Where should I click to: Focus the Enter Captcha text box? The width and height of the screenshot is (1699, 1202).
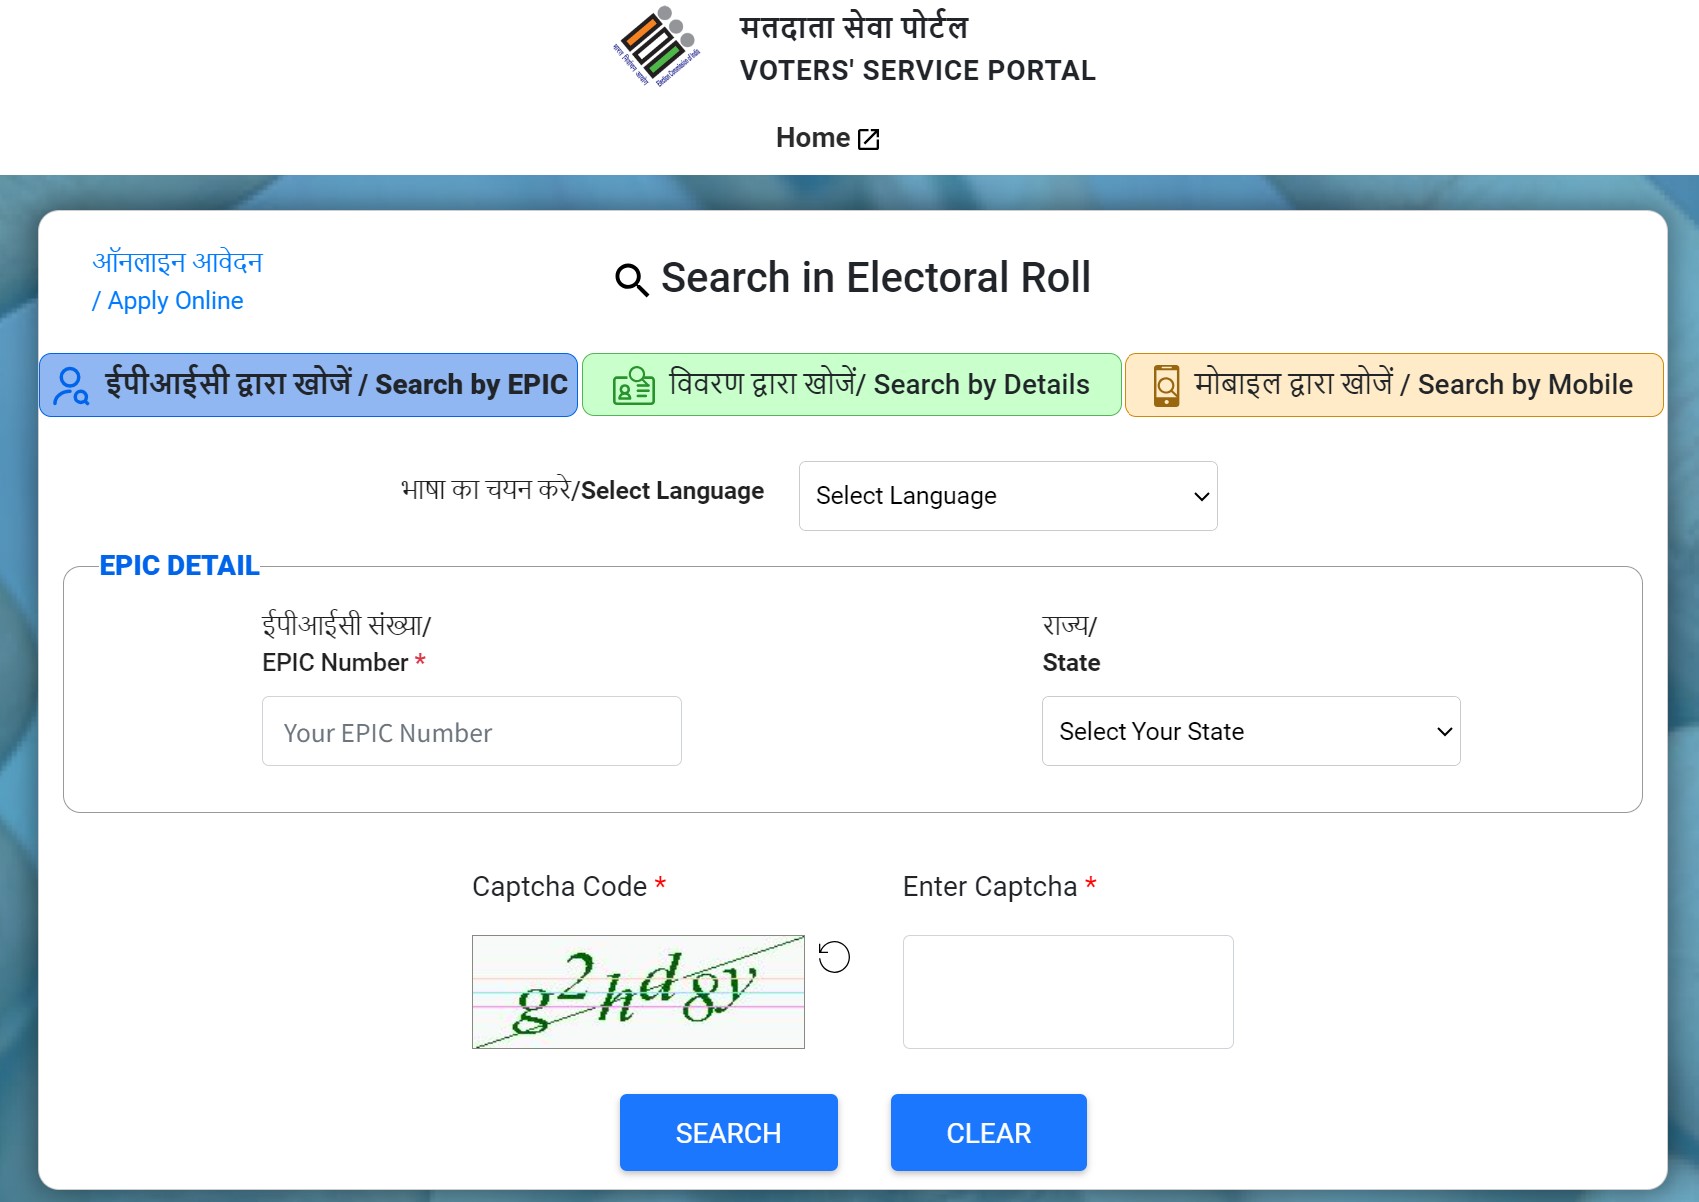(1068, 992)
